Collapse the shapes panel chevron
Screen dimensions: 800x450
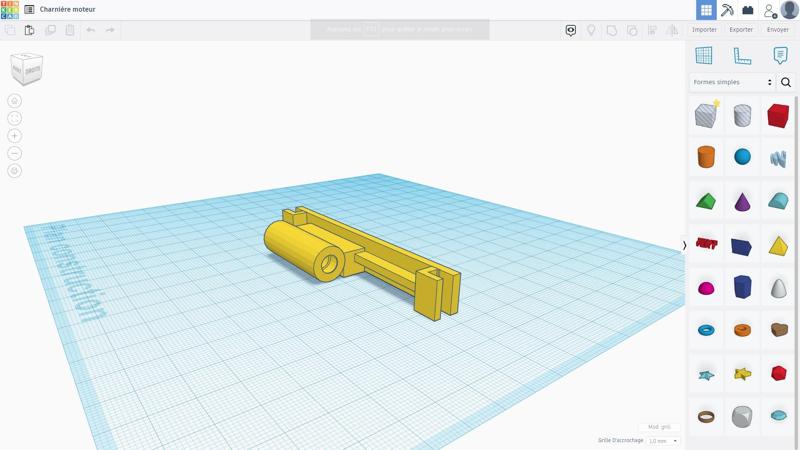point(684,245)
